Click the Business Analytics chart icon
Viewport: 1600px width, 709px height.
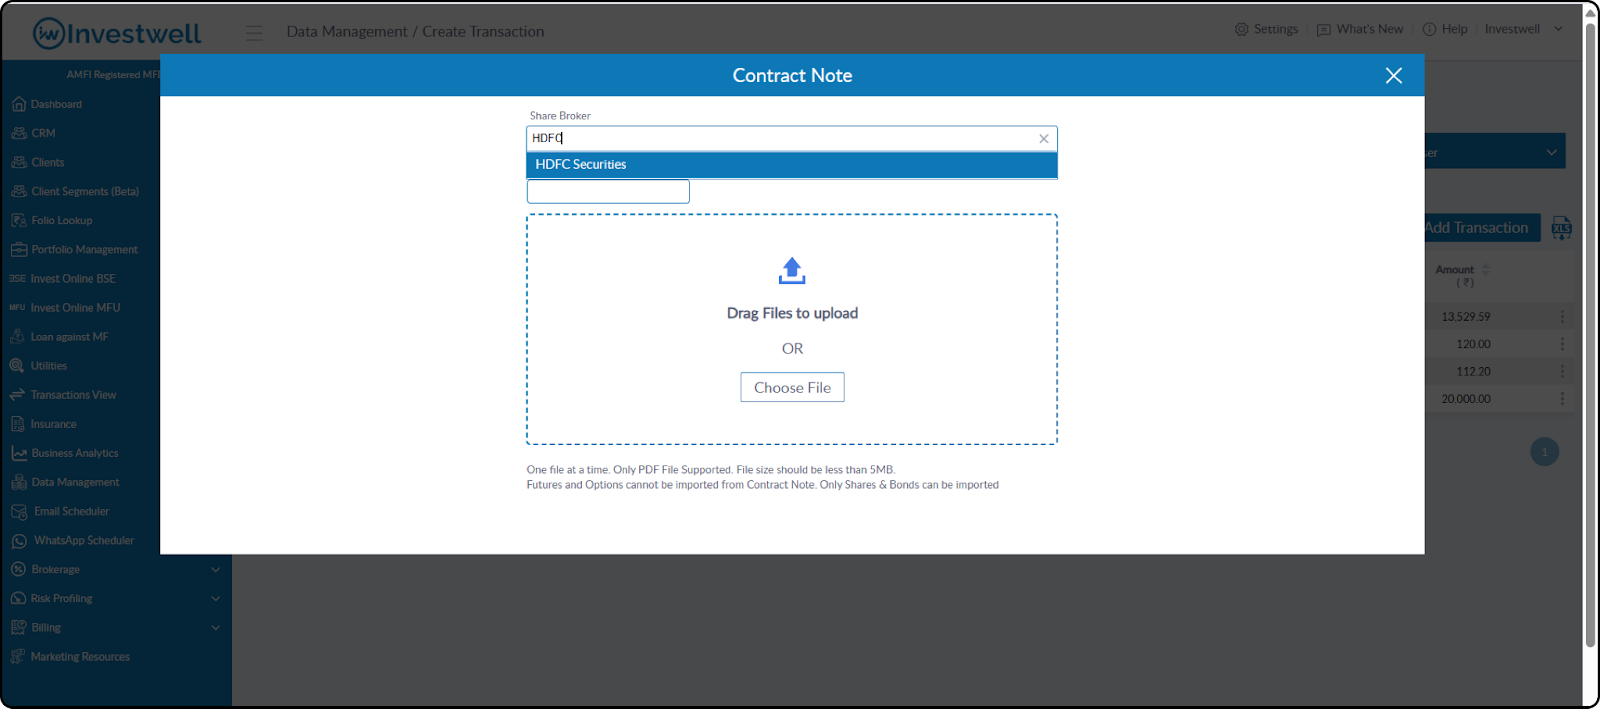pos(19,453)
